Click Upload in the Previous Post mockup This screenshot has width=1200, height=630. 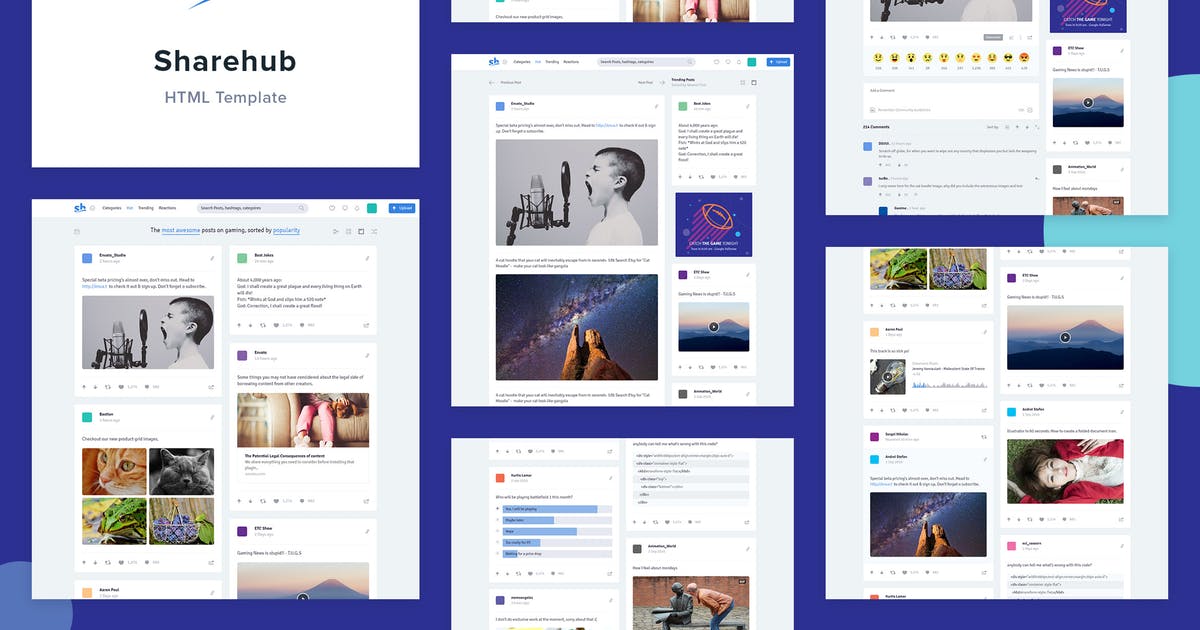777,62
